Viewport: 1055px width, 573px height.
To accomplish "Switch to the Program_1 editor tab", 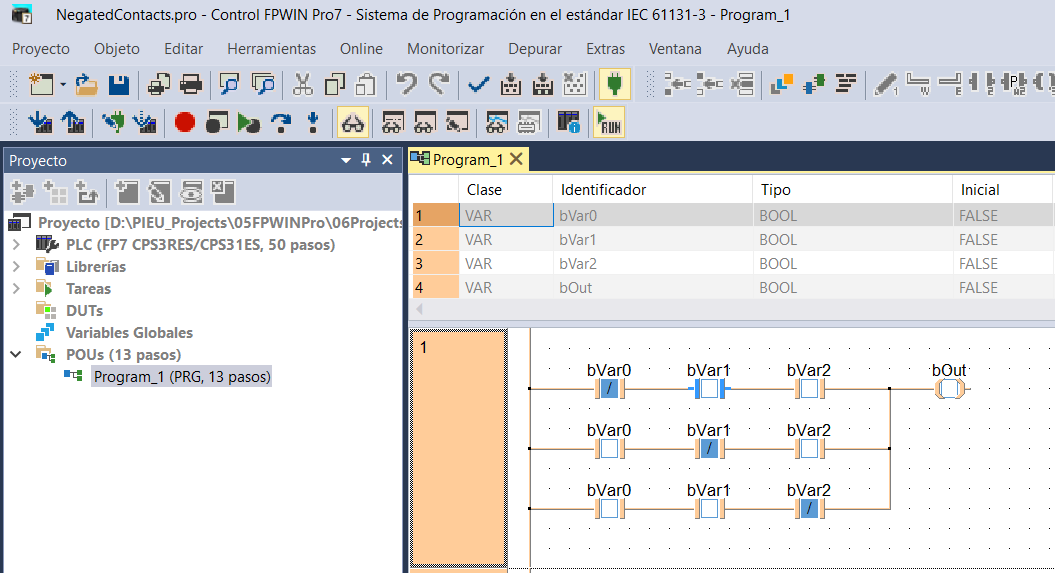I will pyautogui.click(x=467, y=159).
